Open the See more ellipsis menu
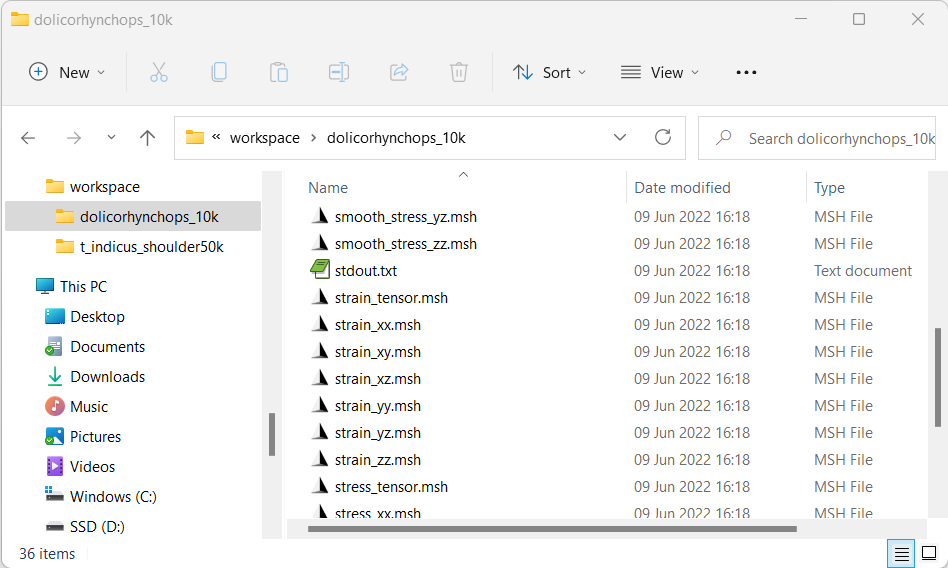This screenshot has width=948, height=568. [x=746, y=72]
